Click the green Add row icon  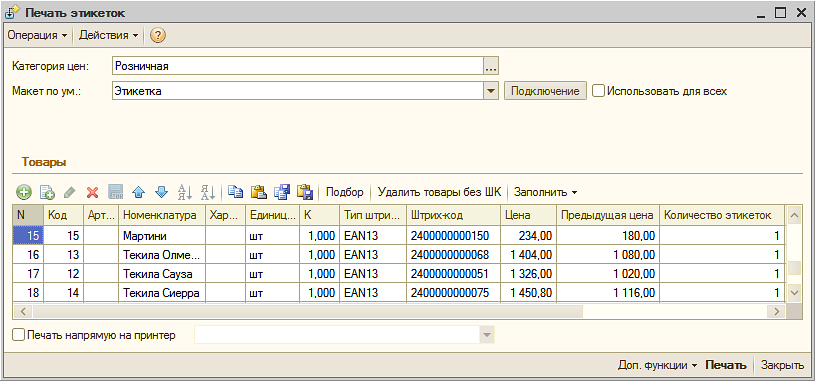[x=23, y=192]
